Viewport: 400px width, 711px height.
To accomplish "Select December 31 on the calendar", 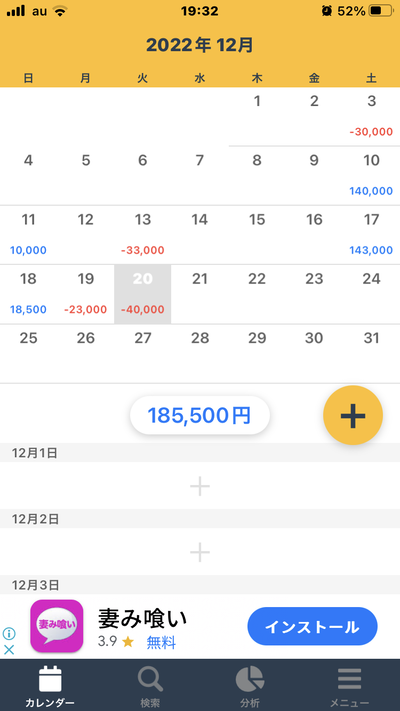I will (x=371, y=354).
